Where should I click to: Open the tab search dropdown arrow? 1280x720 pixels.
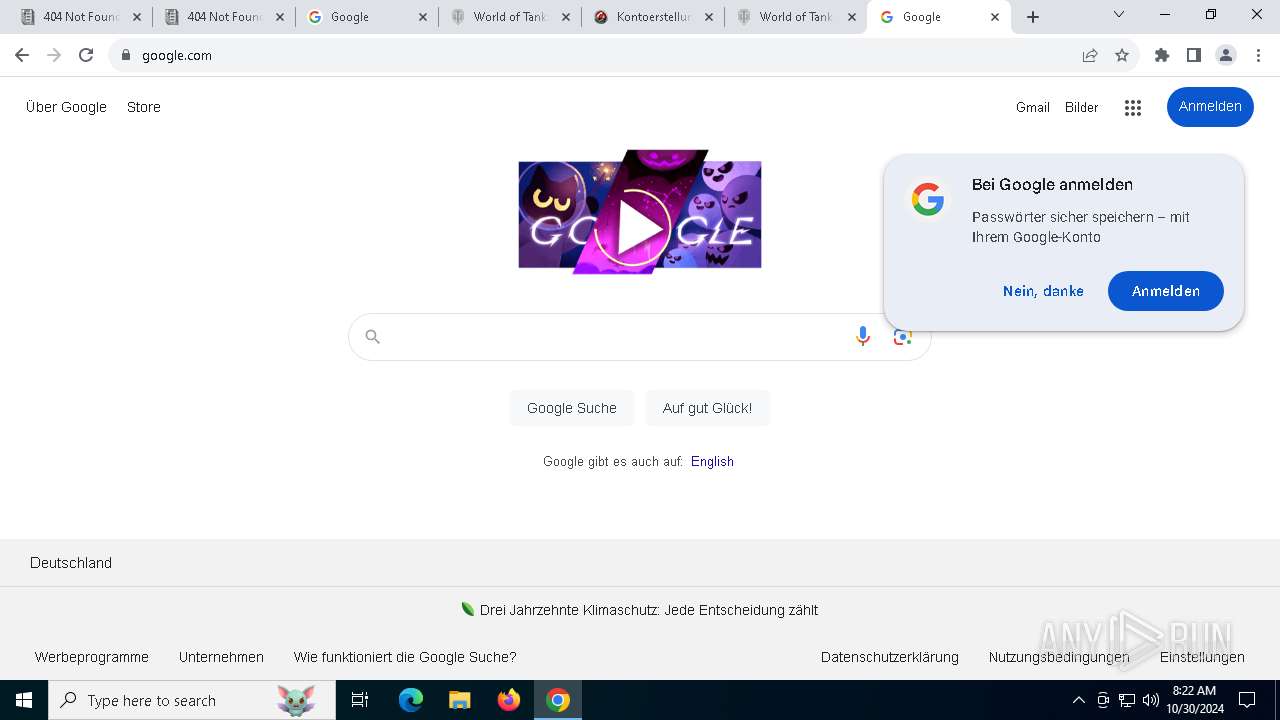click(x=1119, y=14)
